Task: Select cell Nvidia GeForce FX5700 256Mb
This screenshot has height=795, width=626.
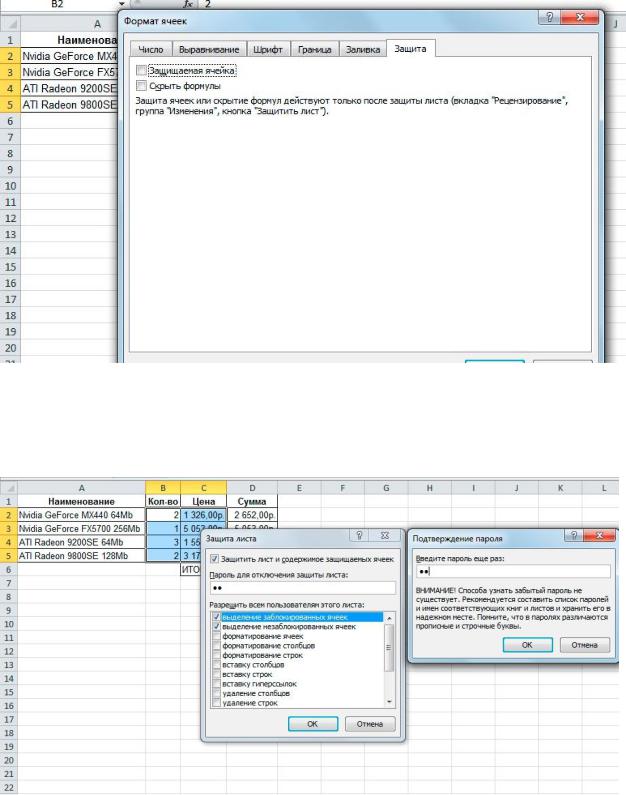Action: 82,529
